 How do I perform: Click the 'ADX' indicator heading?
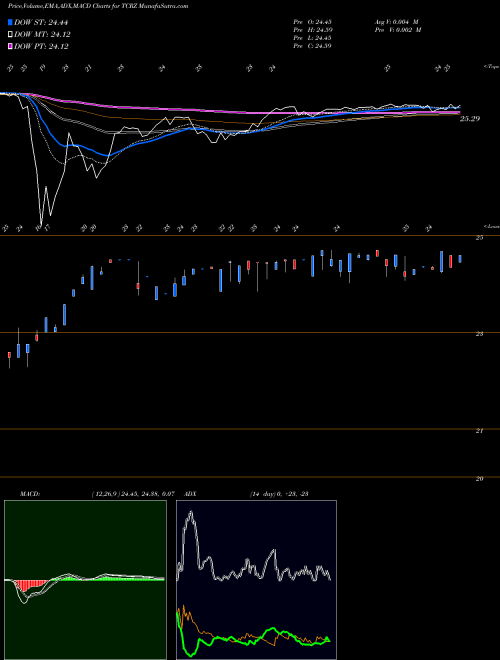tap(191, 494)
